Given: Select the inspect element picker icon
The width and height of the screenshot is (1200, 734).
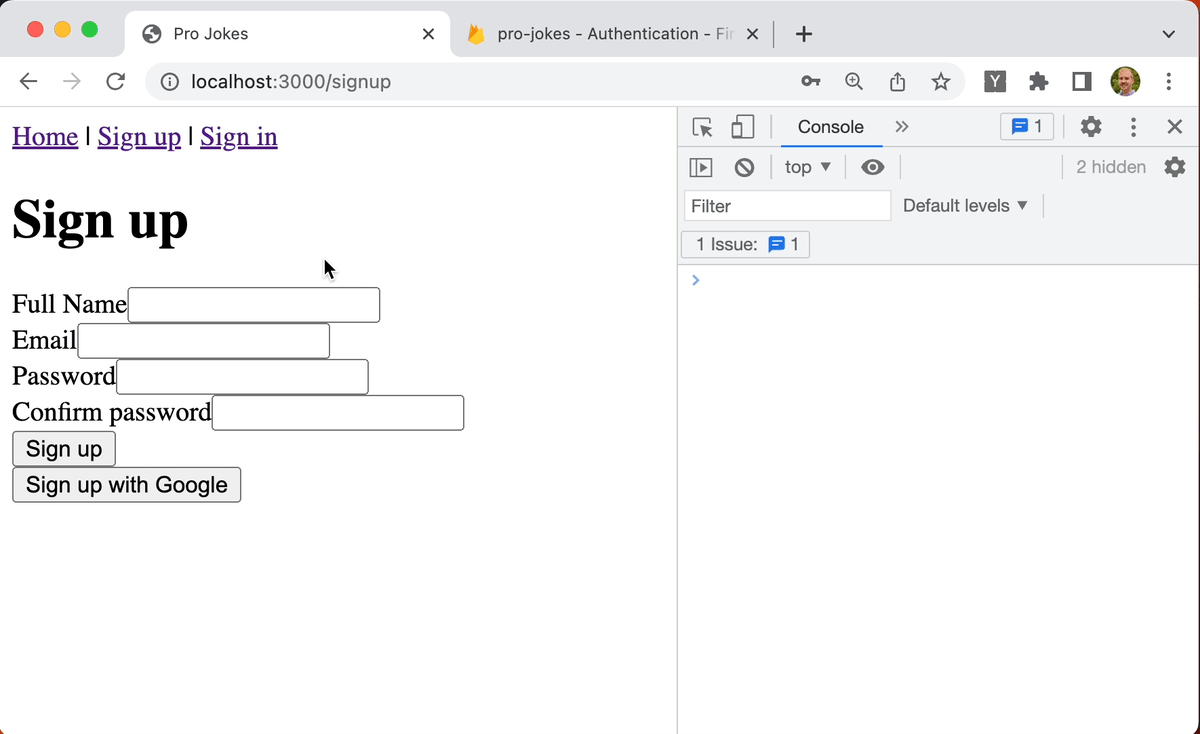Looking at the screenshot, I should tap(703, 127).
